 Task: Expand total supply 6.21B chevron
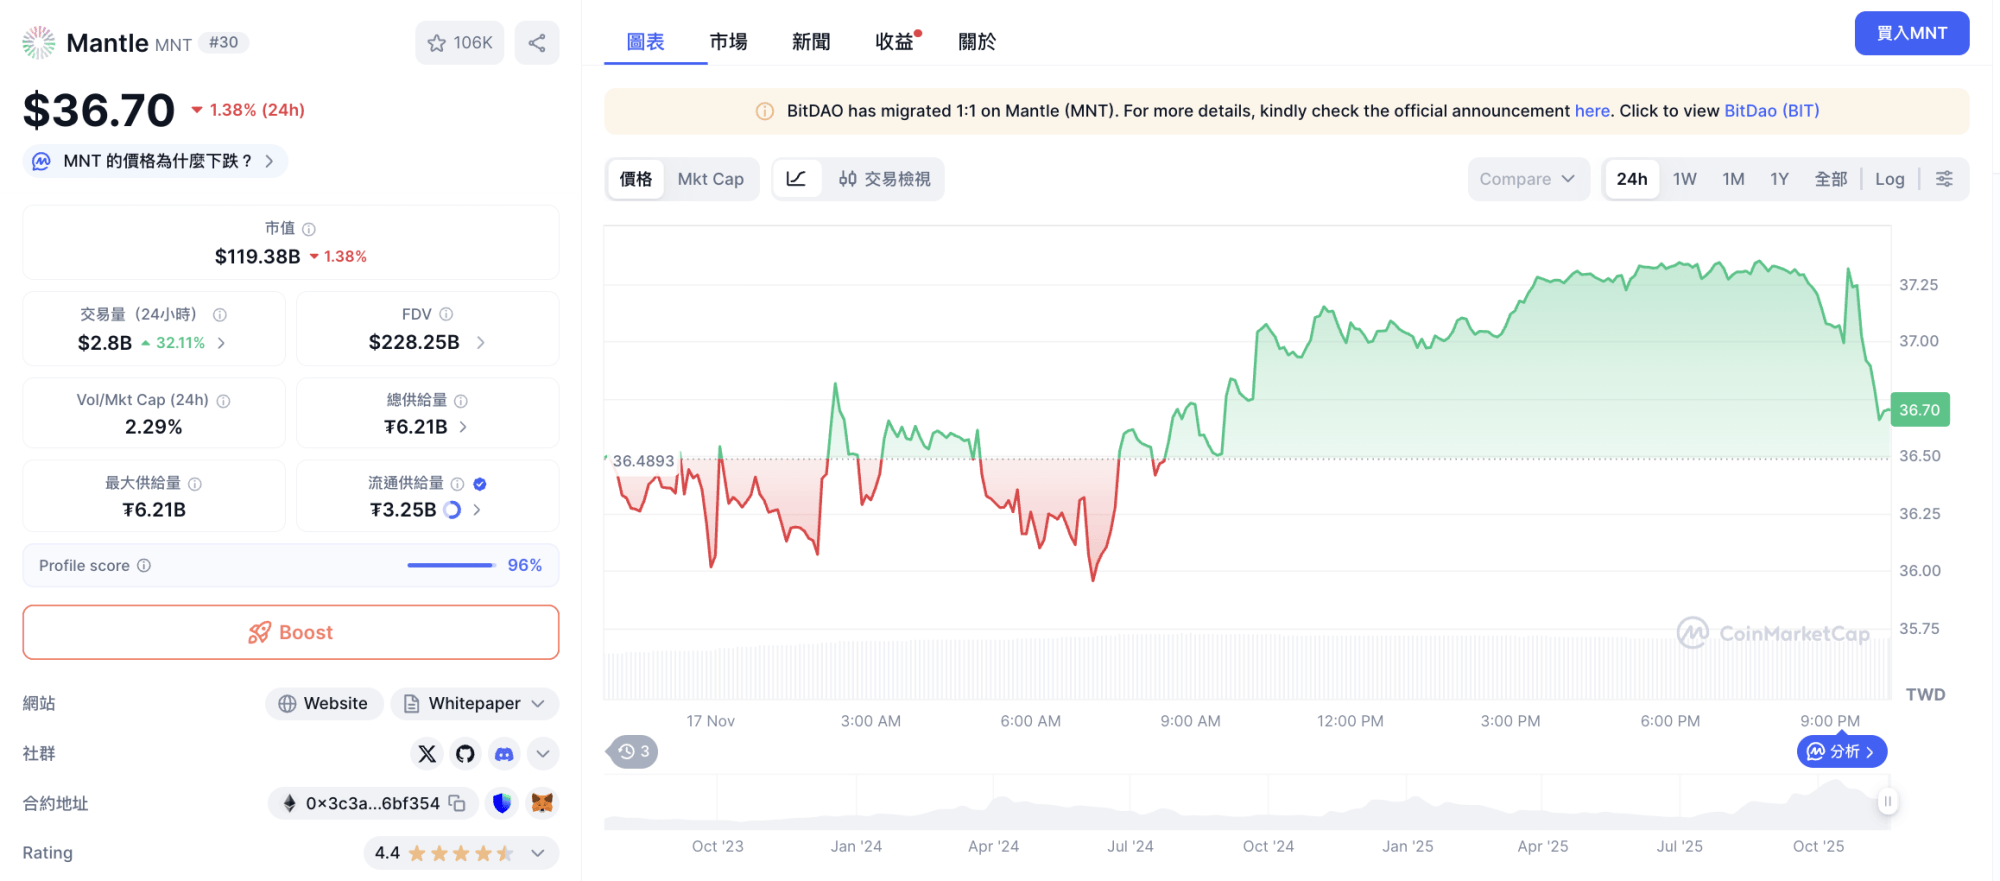tap(463, 427)
